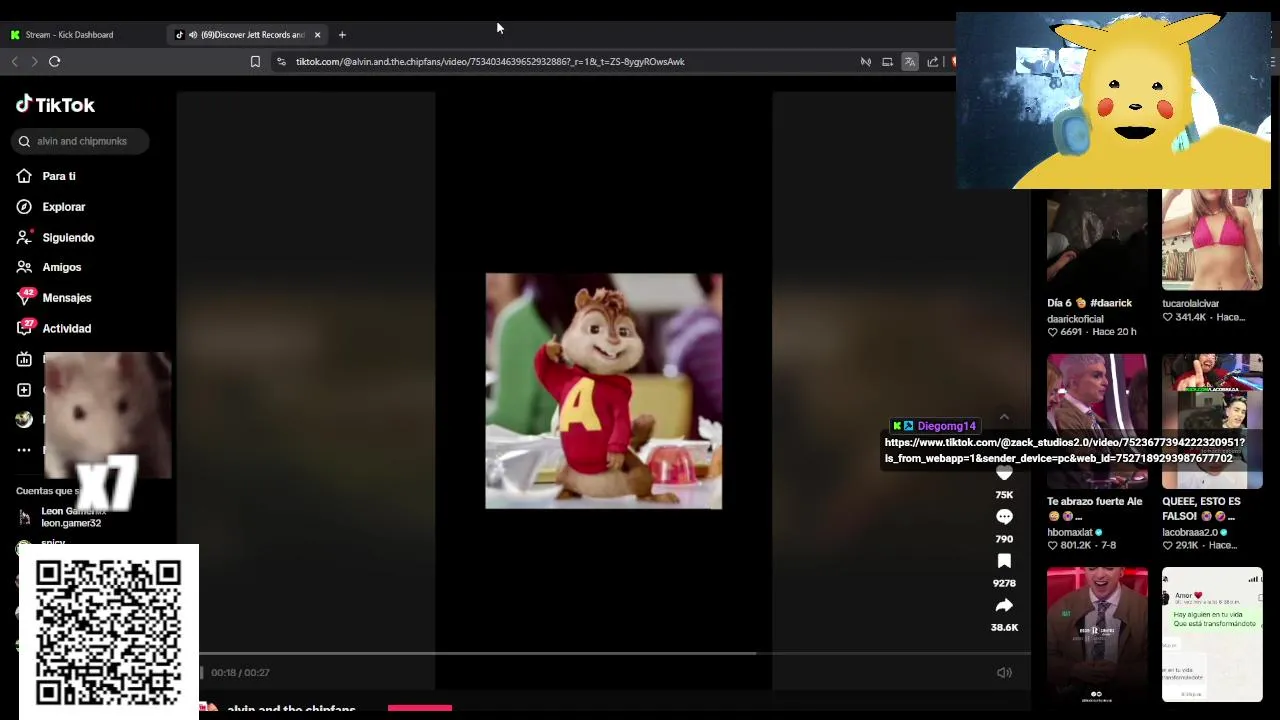Screen dimensions: 1280x720
Task: Open the laughing man in suit thumbnail
Action: [1097, 635]
